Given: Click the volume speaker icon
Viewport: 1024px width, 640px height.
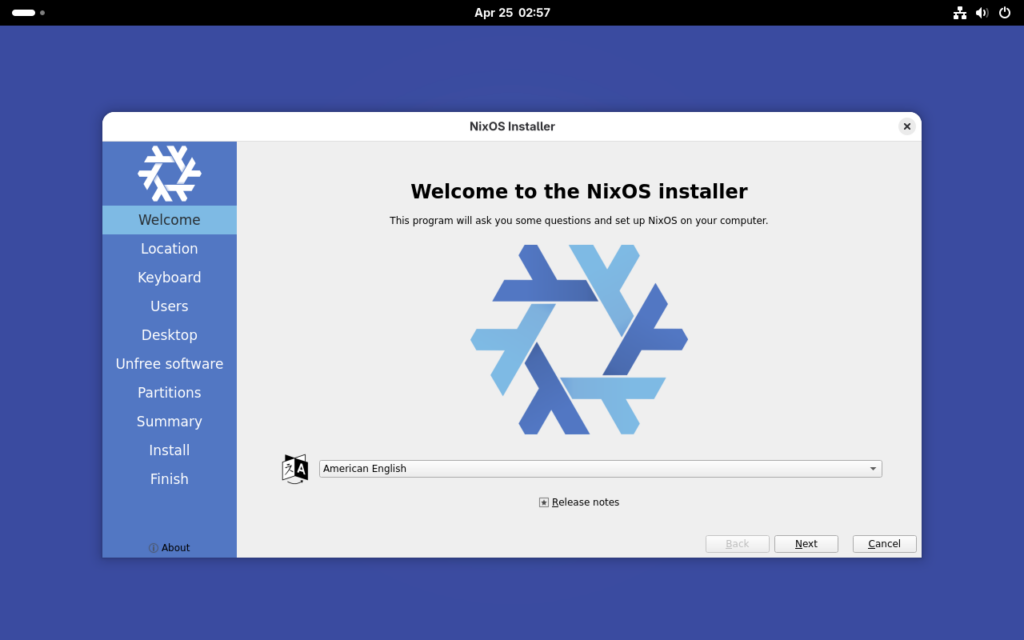Looking at the screenshot, I should (982, 13).
